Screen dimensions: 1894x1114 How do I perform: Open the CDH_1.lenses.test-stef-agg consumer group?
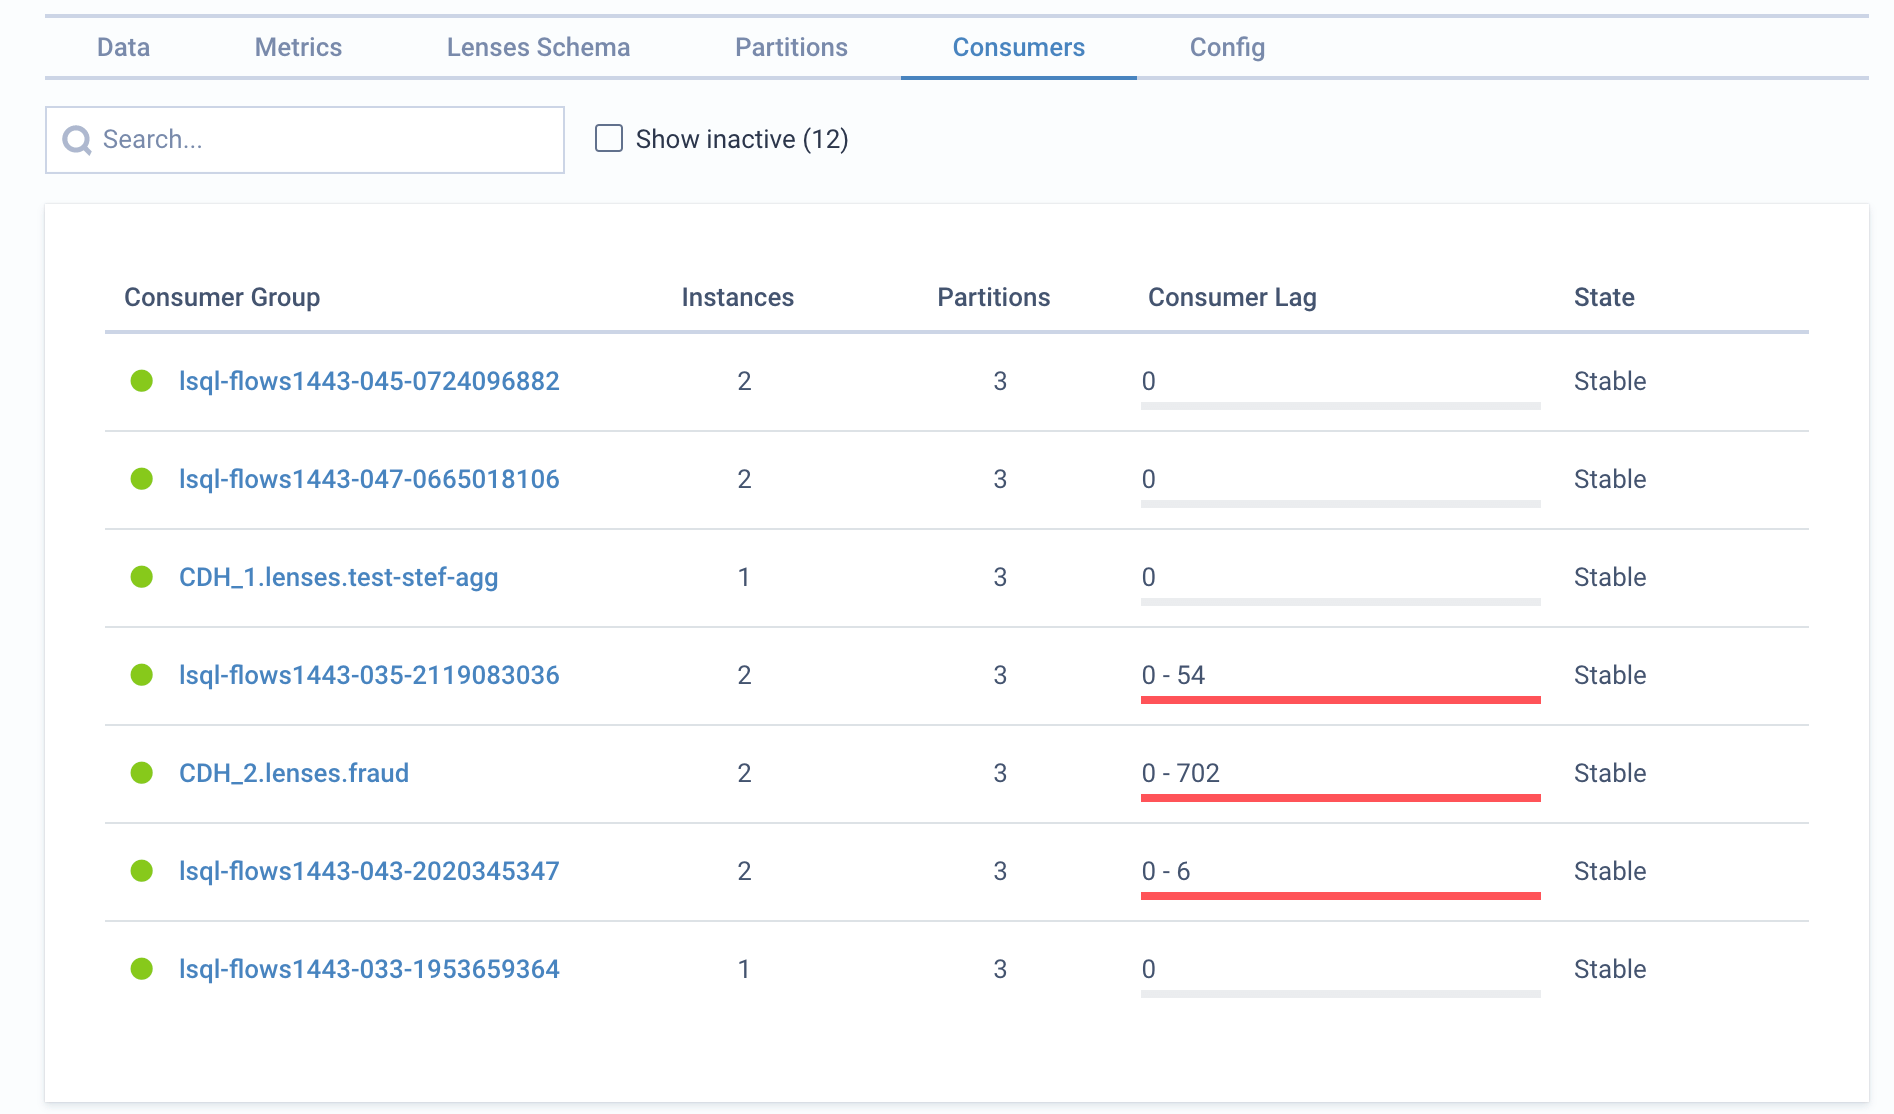(338, 577)
